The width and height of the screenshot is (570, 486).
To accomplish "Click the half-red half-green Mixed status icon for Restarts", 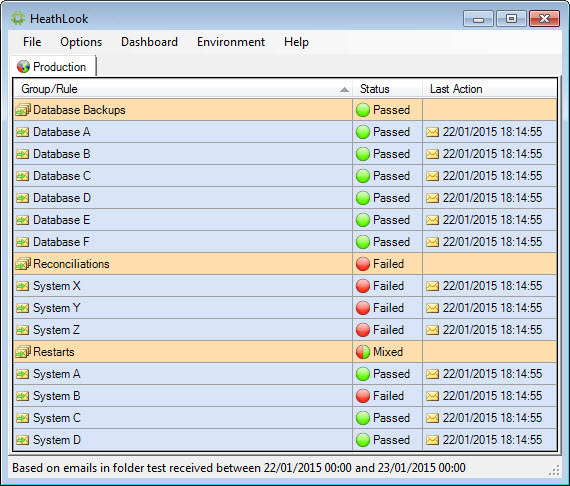I will pyautogui.click(x=363, y=352).
